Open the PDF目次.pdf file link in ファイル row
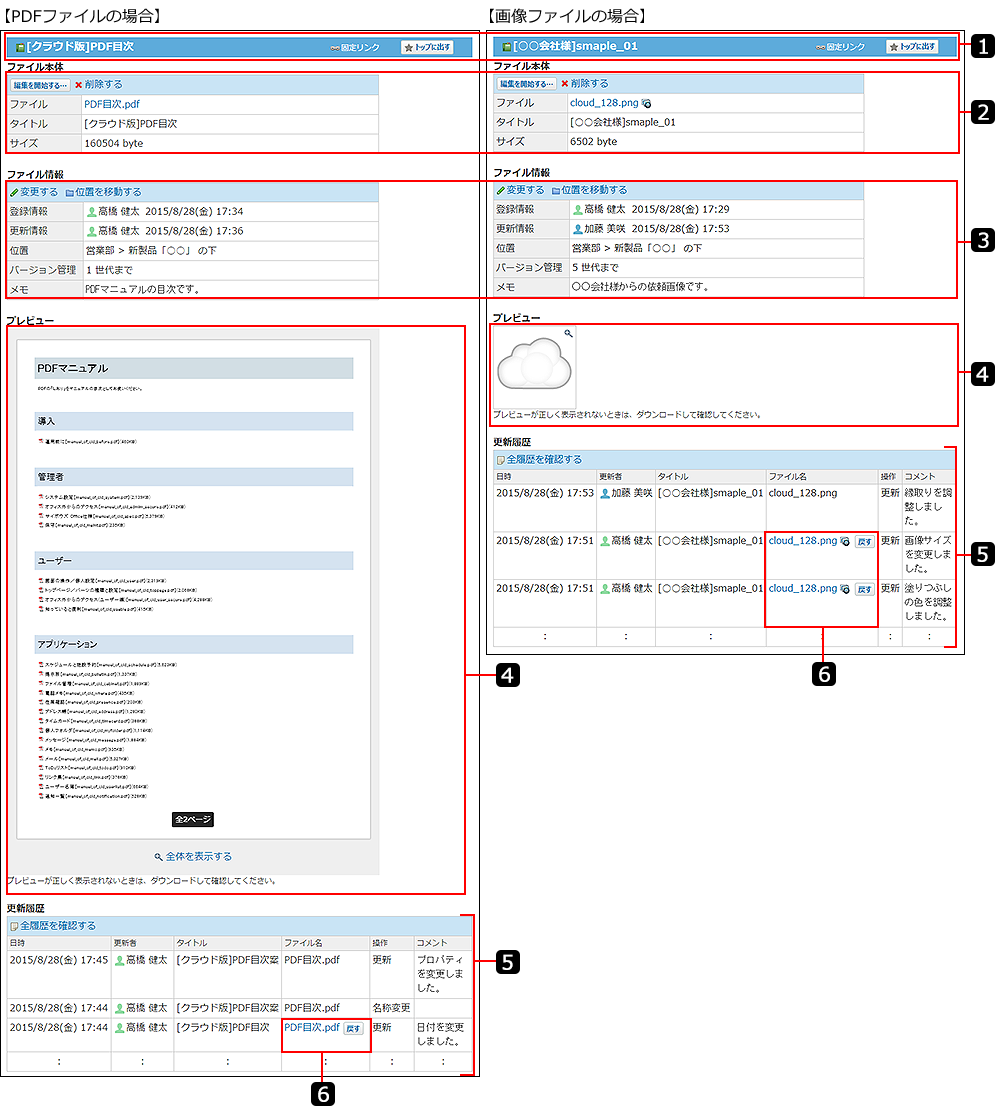Image resolution: width=1000 pixels, height=1106 pixels. point(111,104)
